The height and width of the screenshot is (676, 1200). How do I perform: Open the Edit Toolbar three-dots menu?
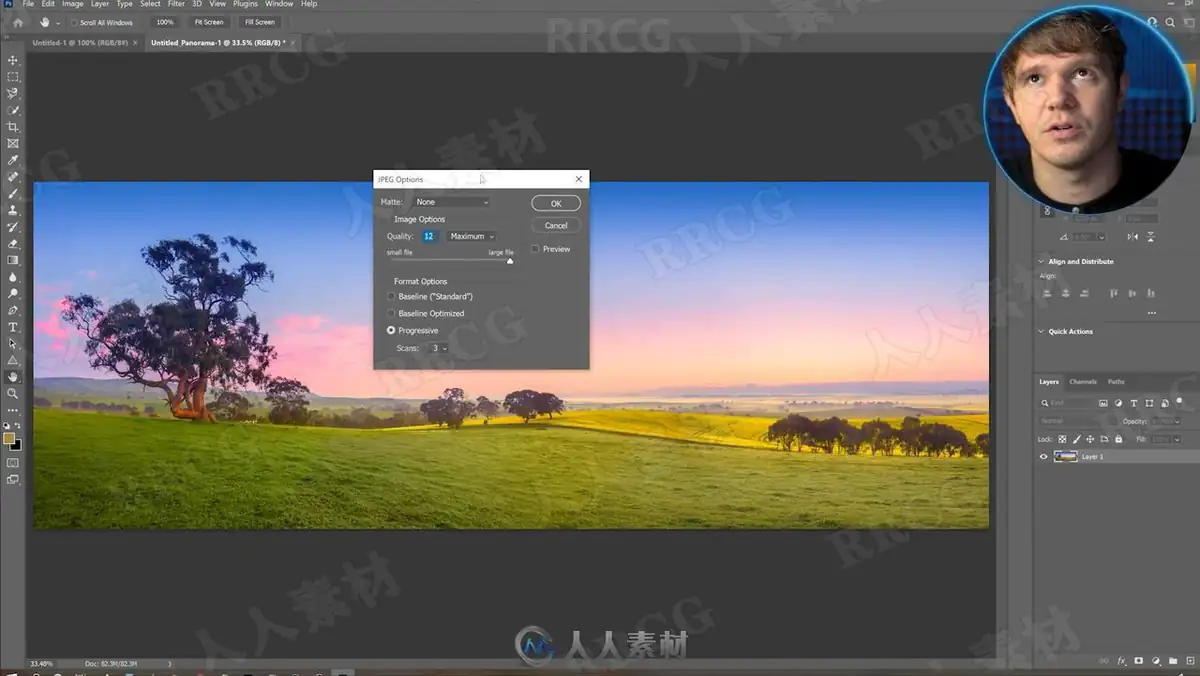13,410
